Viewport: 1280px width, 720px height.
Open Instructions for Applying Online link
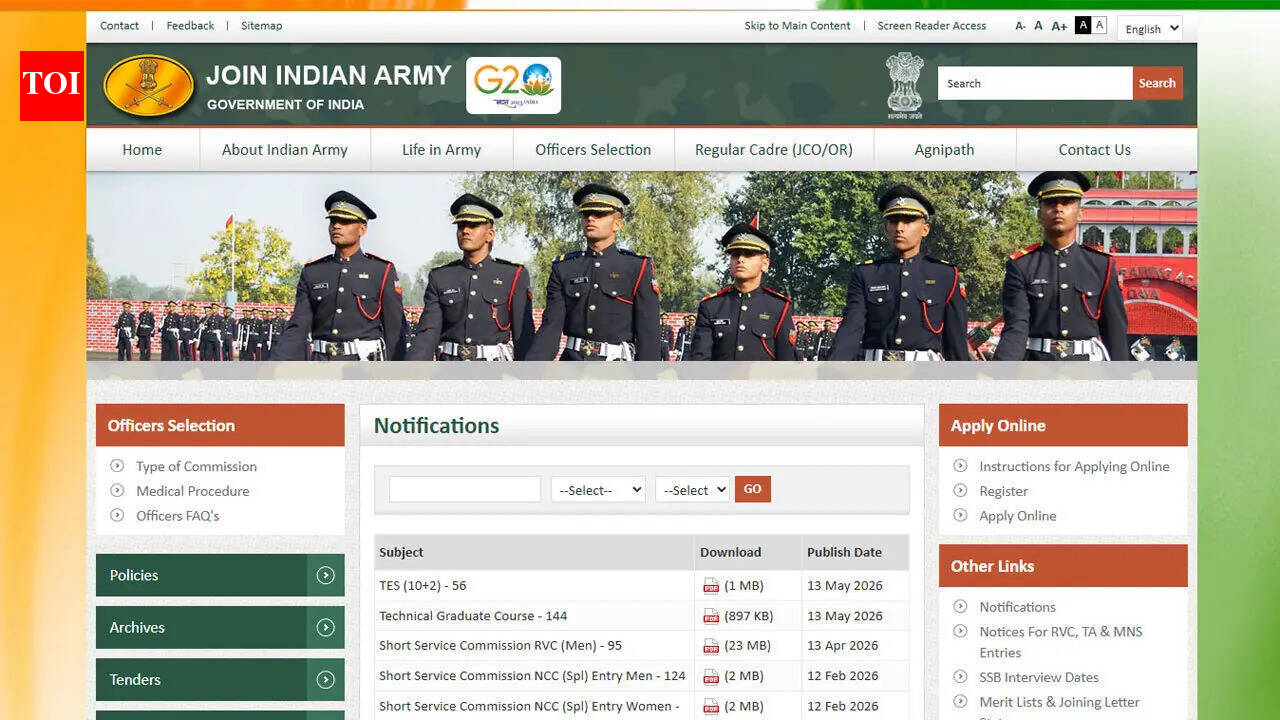point(1074,466)
